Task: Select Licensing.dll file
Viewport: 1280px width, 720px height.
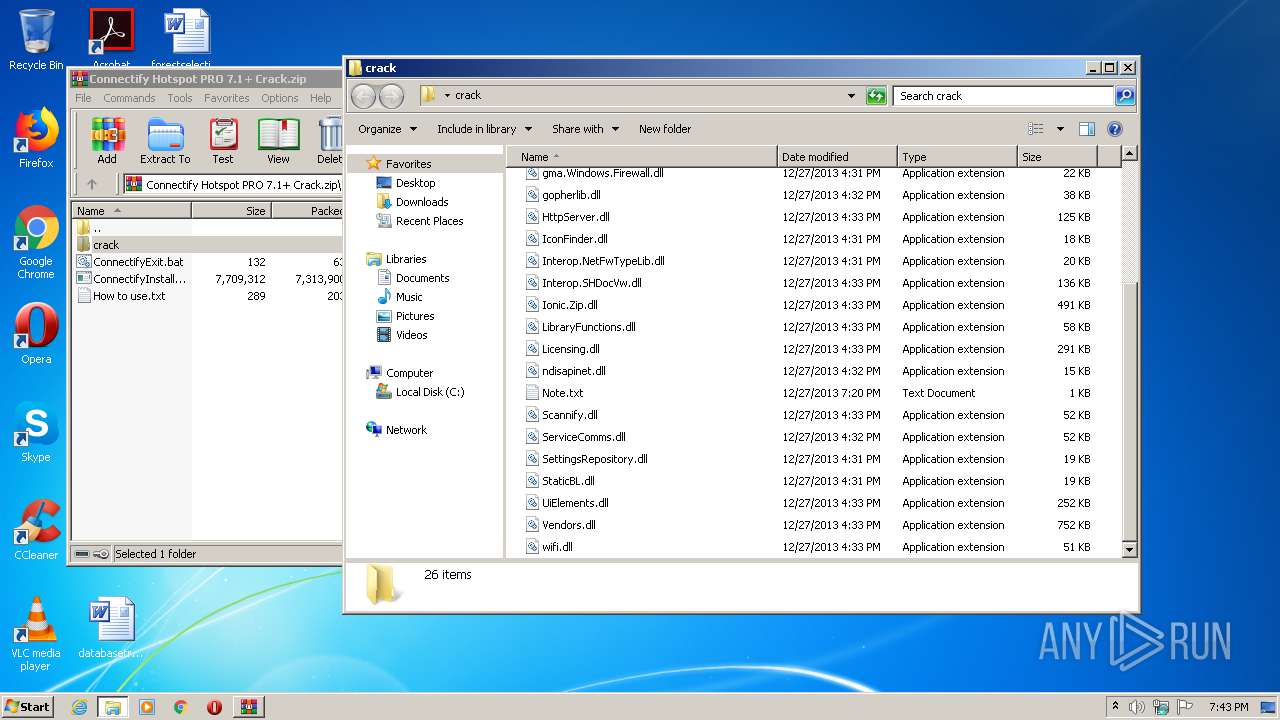Action: click(570, 349)
